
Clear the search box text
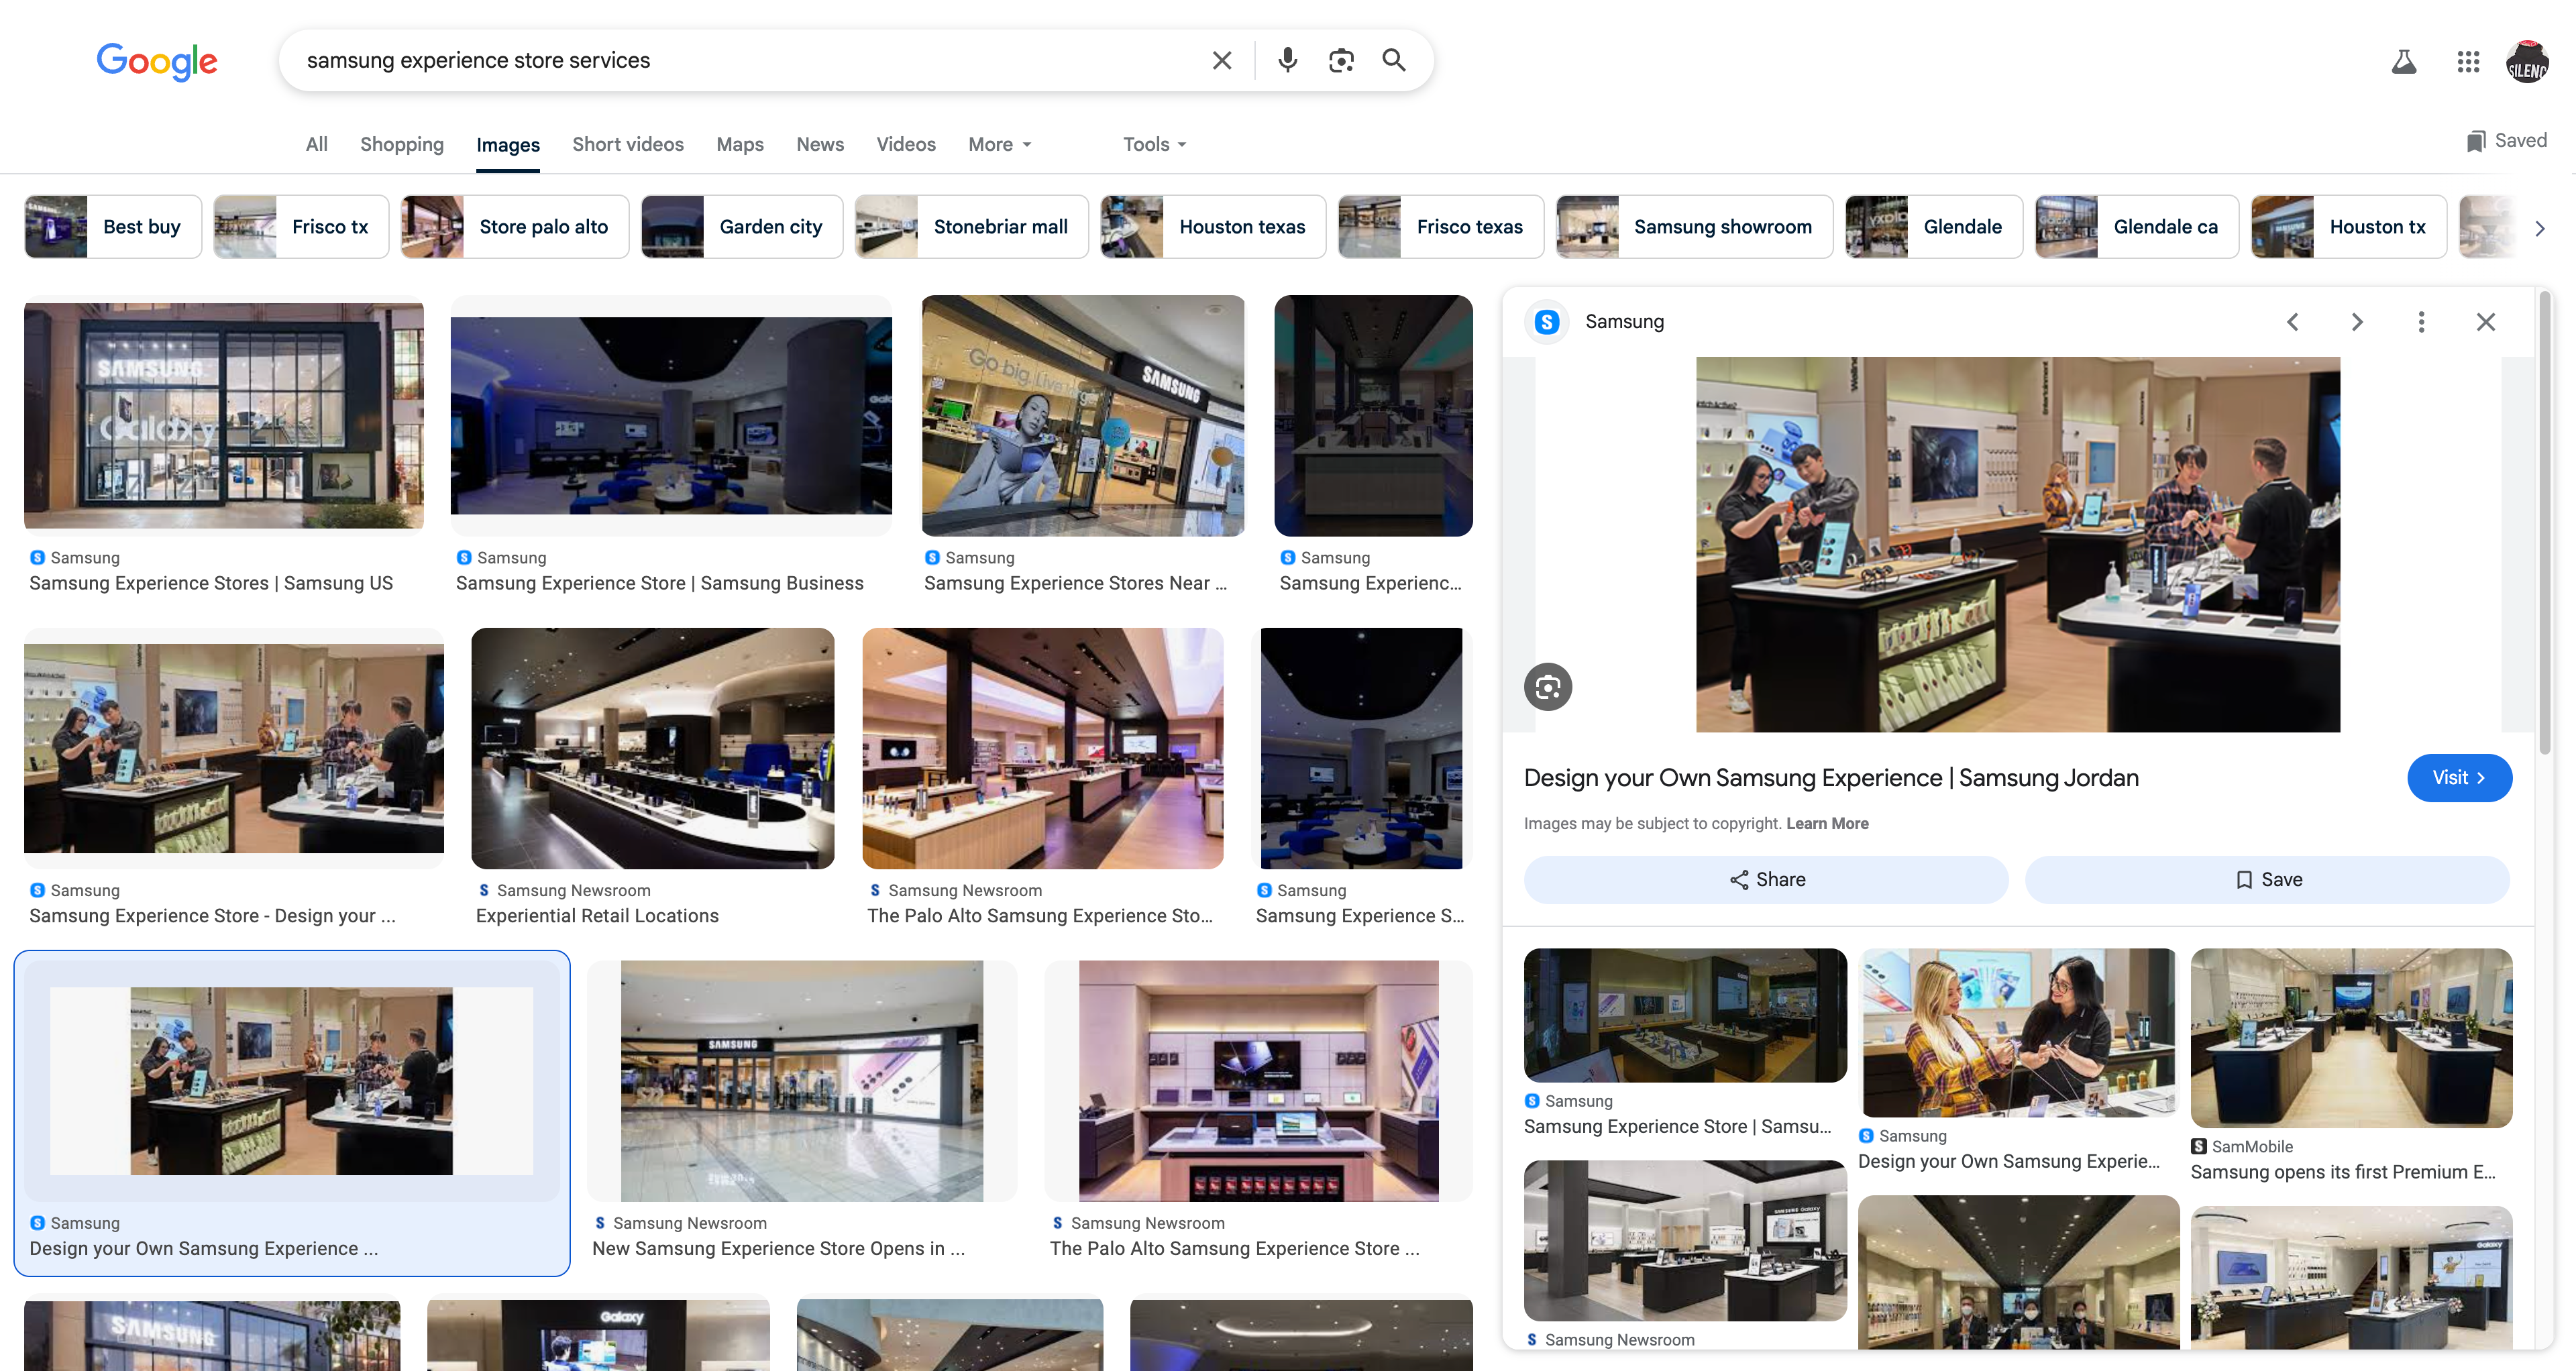point(1221,60)
